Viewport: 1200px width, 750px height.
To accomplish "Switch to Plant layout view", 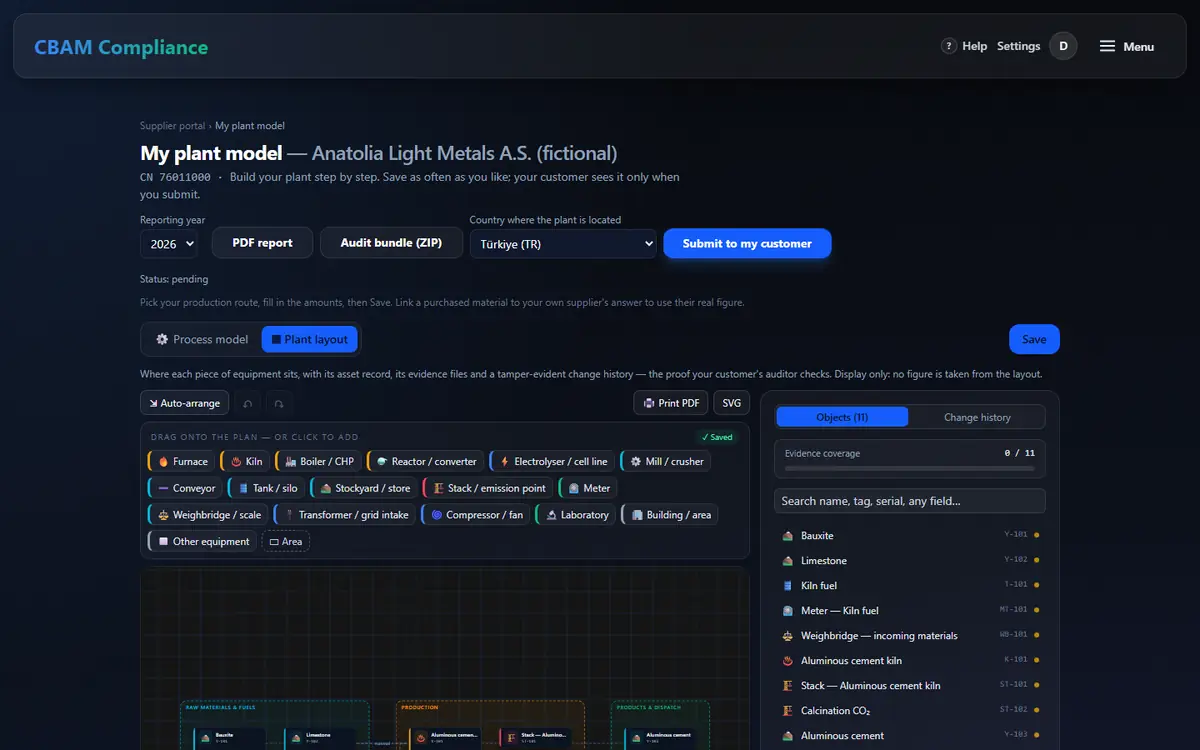I will tap(310, 339).
